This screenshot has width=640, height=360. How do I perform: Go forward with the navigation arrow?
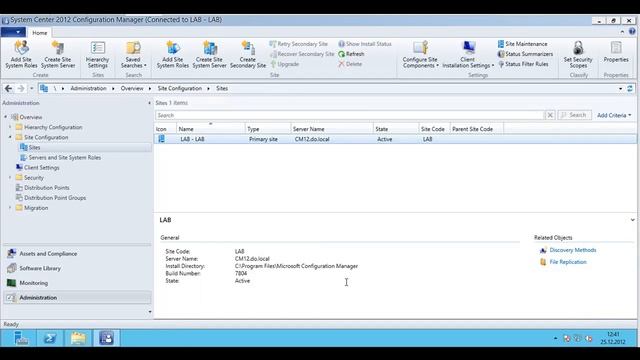21,88
